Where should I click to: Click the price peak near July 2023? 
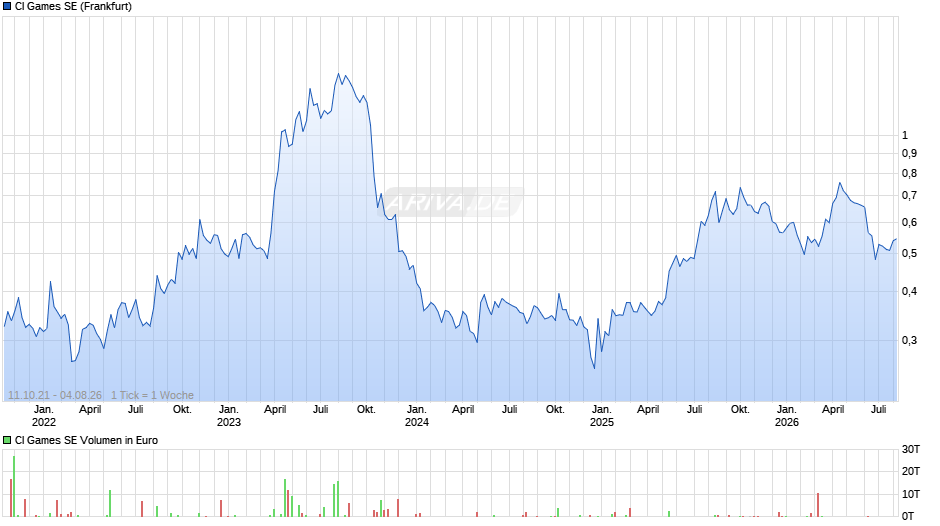[338, 74]
